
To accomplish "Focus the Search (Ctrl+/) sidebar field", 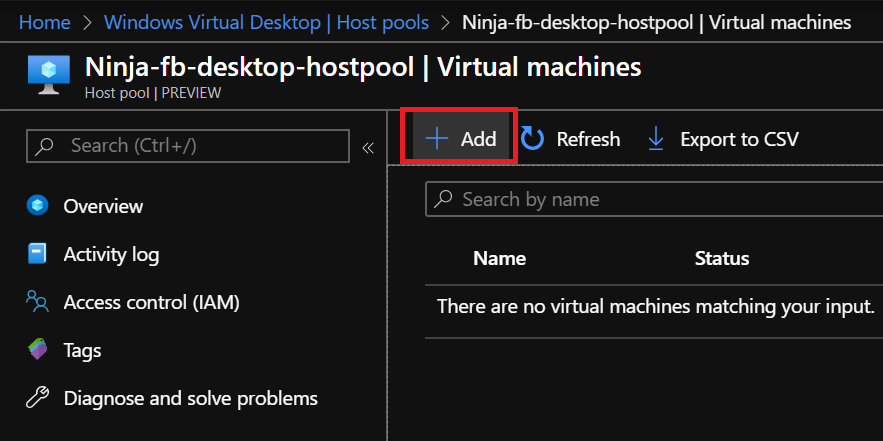I will [188, 146].
